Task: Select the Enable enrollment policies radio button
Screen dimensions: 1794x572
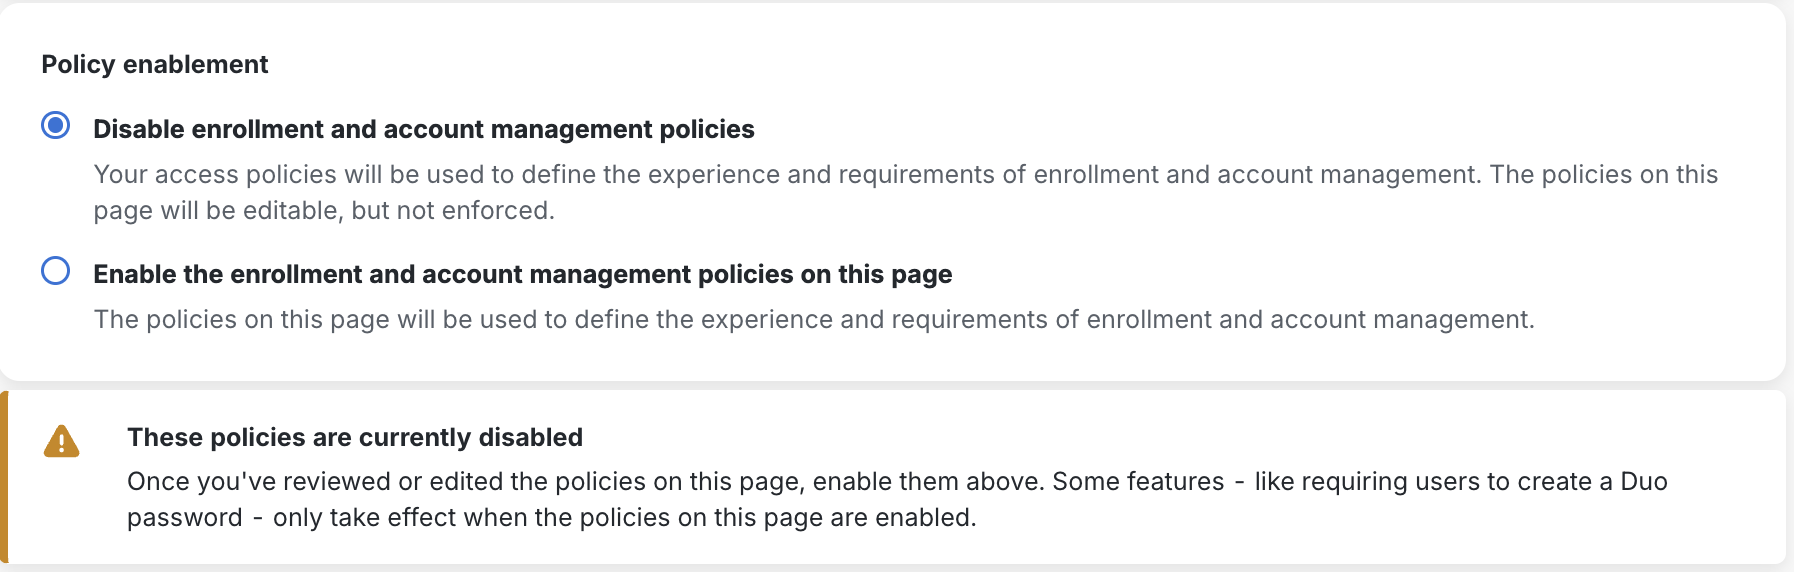Action: 56,271
